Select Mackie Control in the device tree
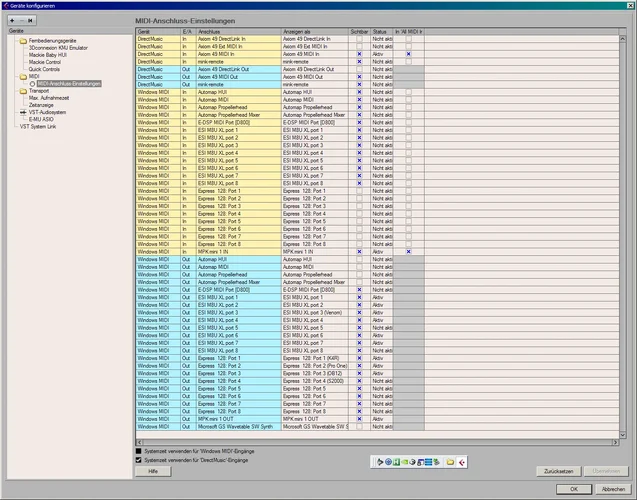The image size is (637, 500). click(45, 62)
